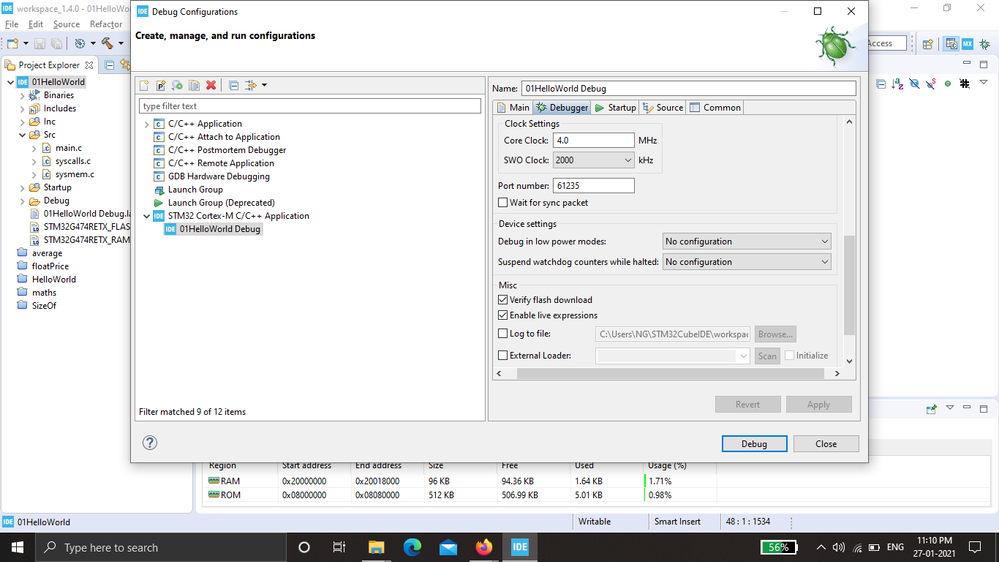The height and width of the screenshot is (562, 999).
Task: Click the Debug button
Action: pos(754,443)
